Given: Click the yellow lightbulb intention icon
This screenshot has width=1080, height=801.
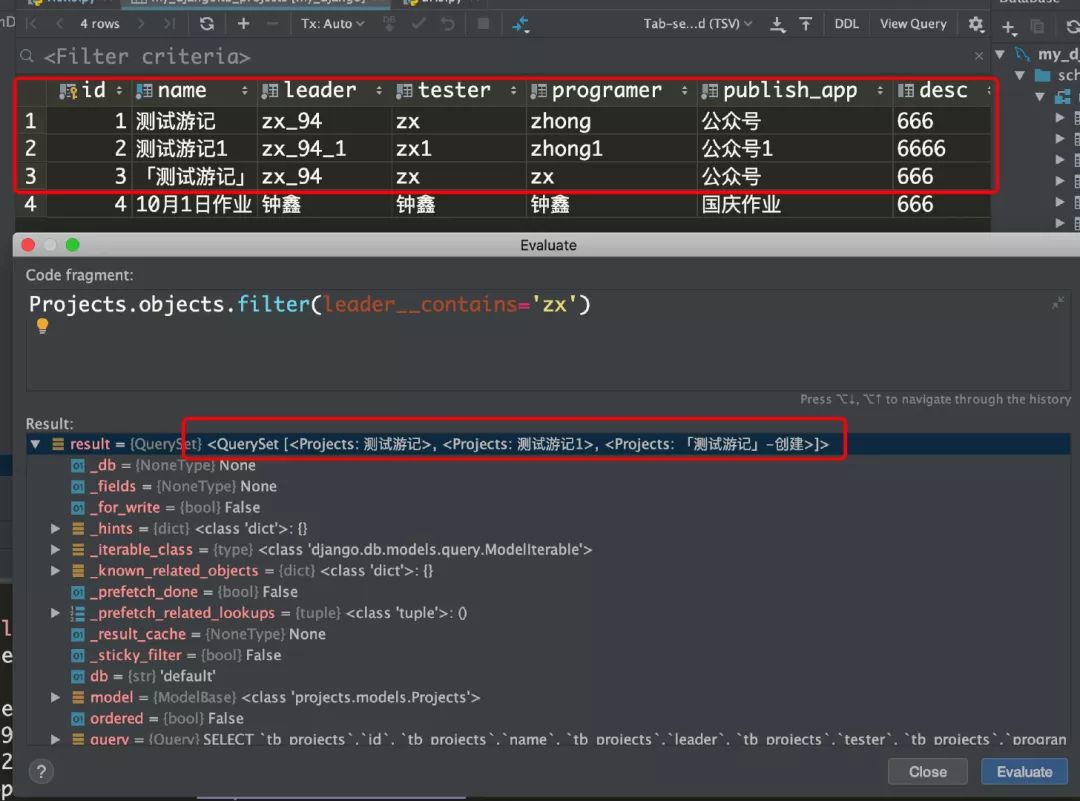Looking at the screenshot, I should (42, 326).
